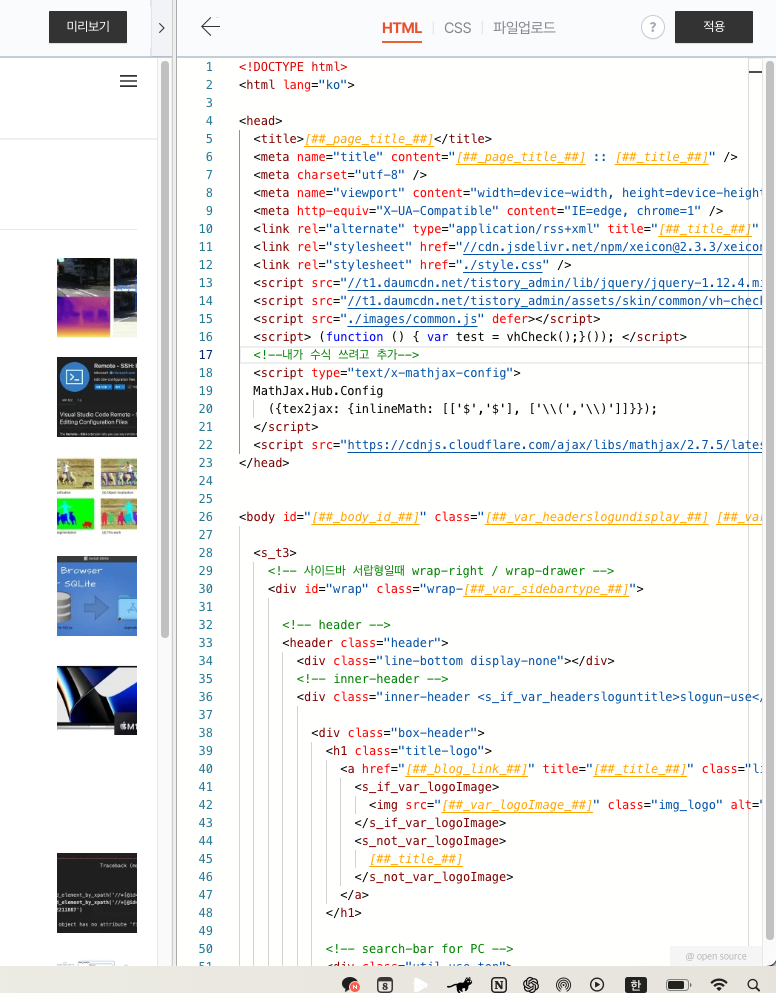Click the jquery-1.12.4 script src link

[554, 283]
